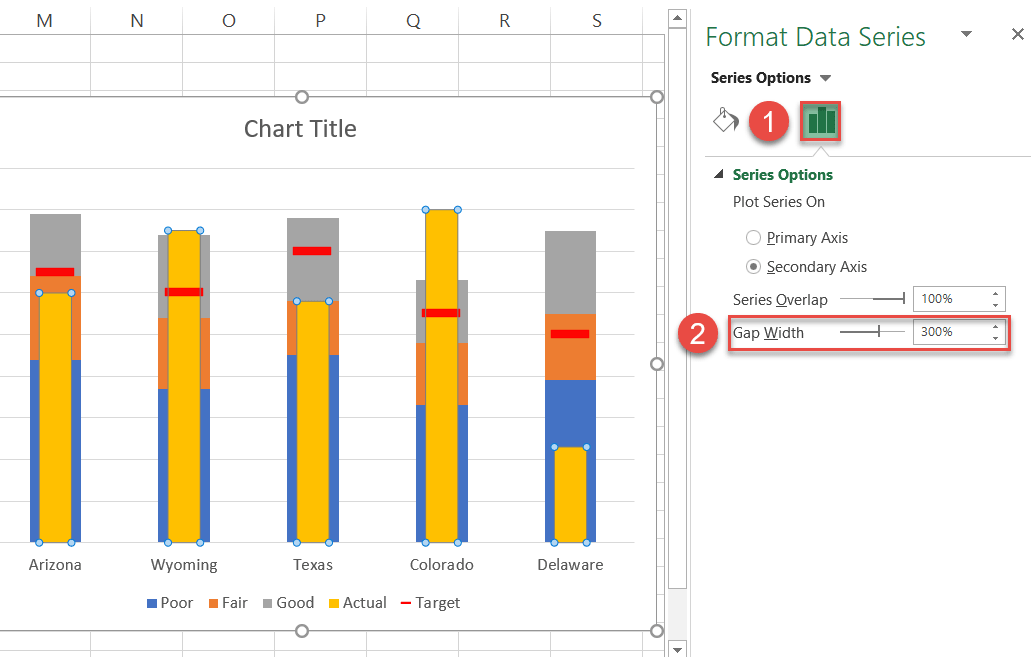Click the Gap Width value field
Screen dimensions: 1034x657
[949, 332]
